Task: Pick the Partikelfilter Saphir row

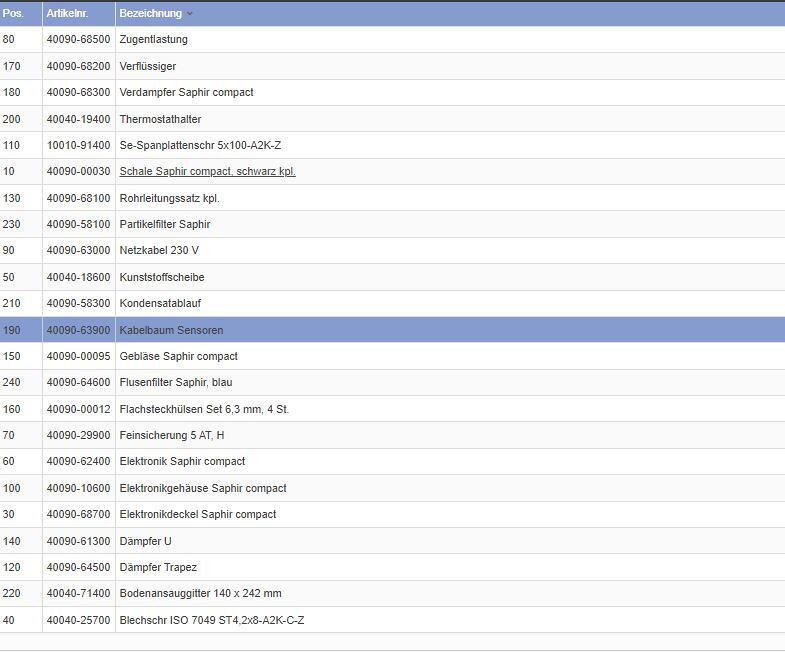Action: pyautogui.click(x=165, y=224)
